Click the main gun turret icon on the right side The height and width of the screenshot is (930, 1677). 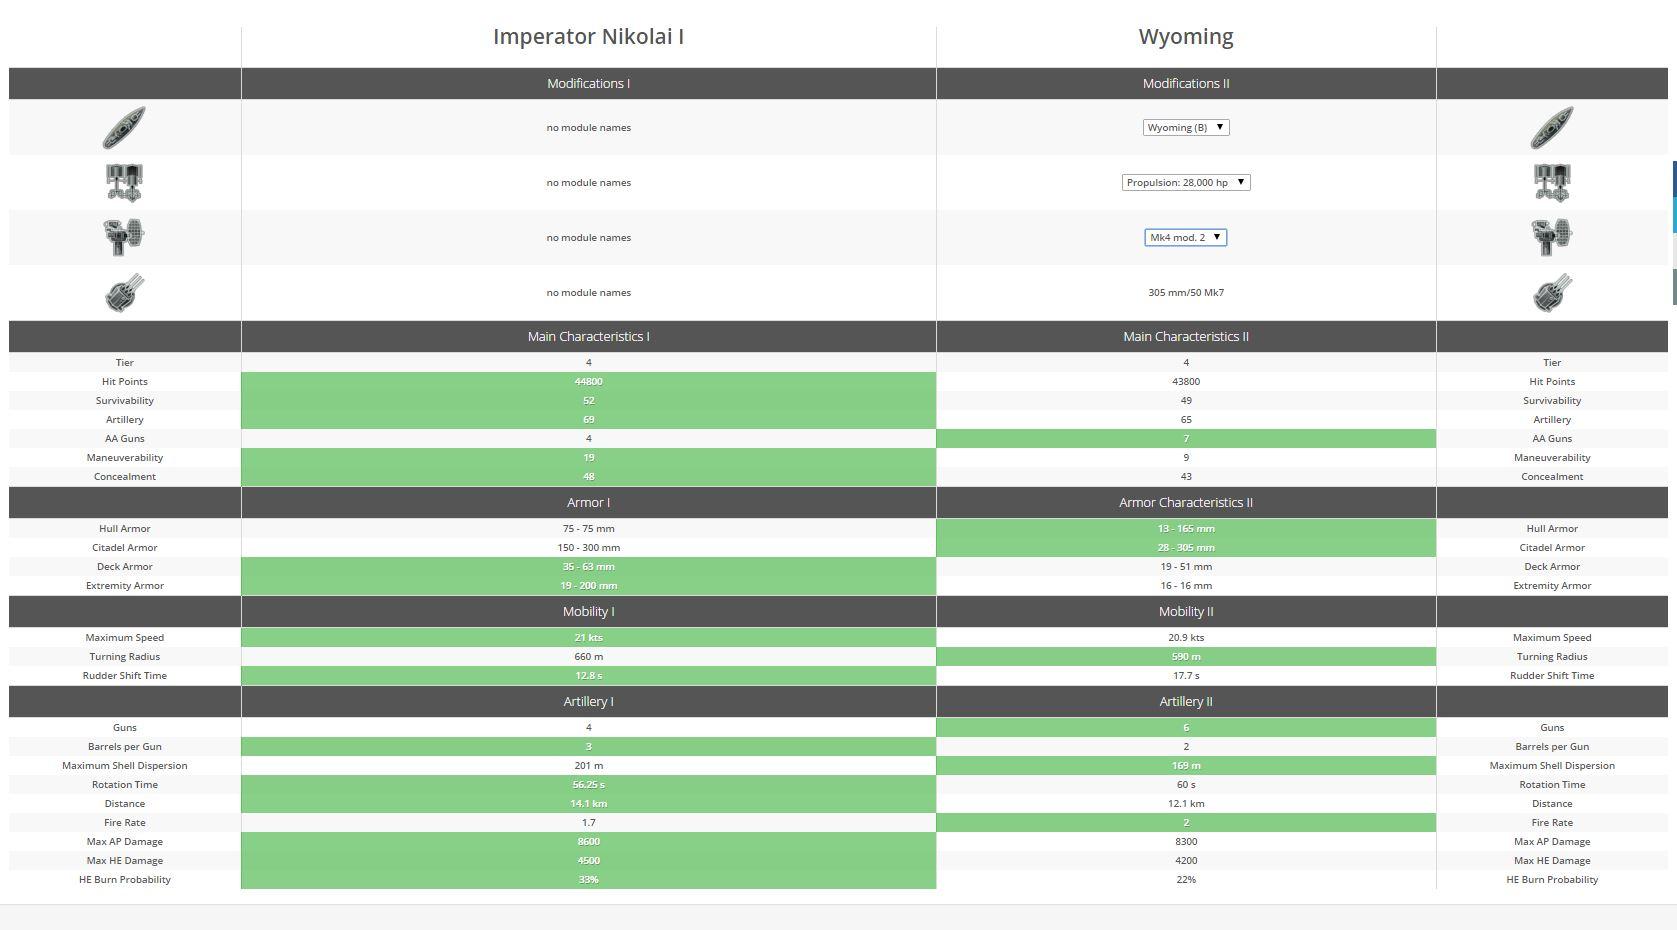[1552, 292]
